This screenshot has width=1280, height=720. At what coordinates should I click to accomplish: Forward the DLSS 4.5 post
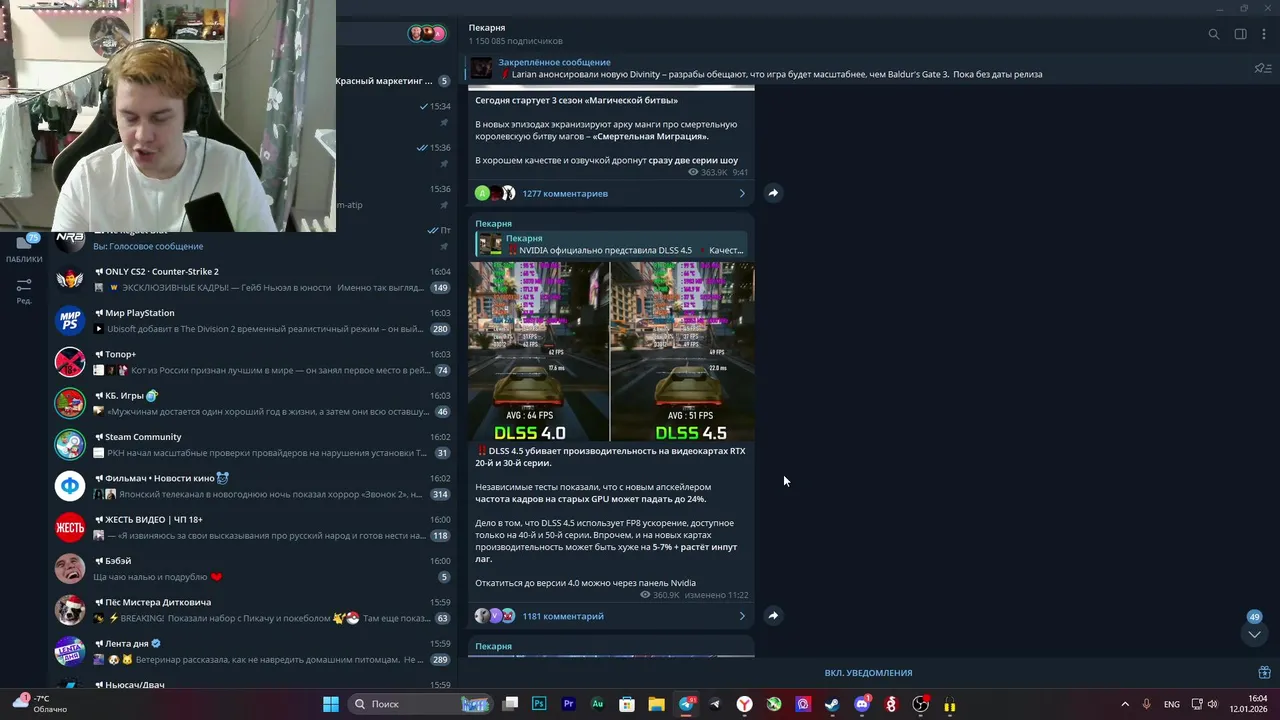coord(773,616)
